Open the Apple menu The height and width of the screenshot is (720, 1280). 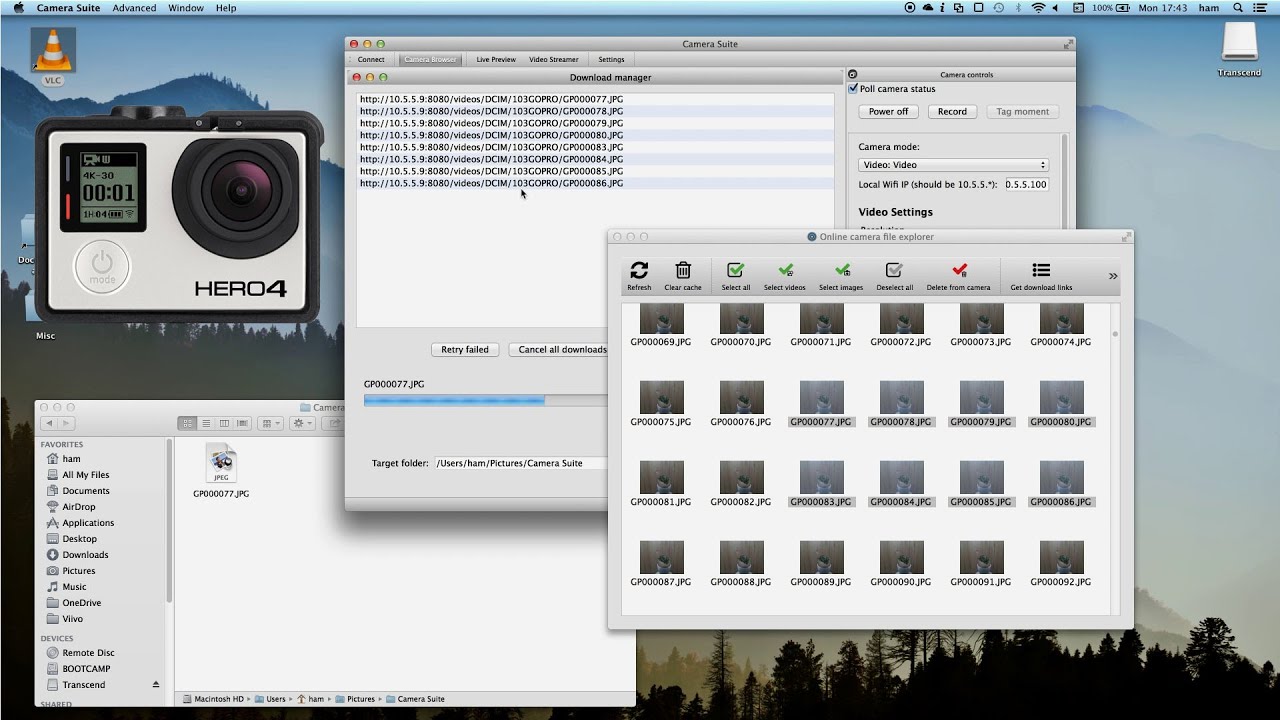point(18,8)
